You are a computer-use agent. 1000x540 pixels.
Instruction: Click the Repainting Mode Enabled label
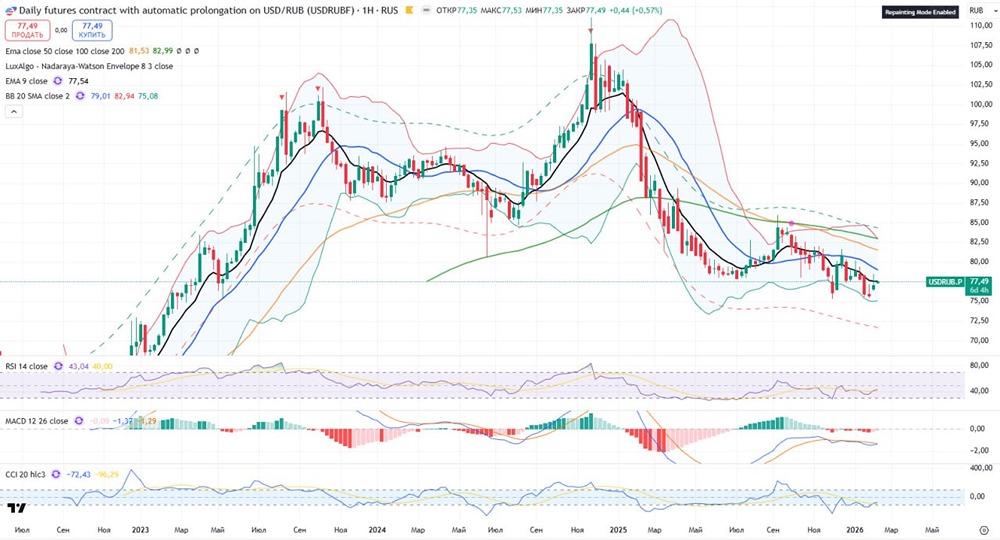pos(920,12)
